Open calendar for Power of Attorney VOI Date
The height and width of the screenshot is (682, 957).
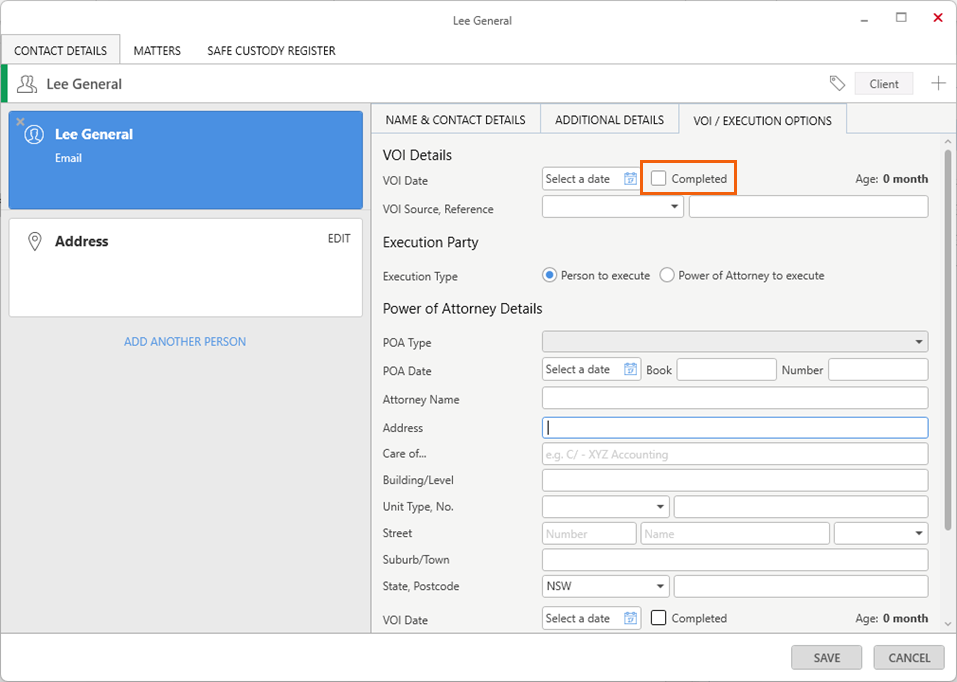(x=630, y=619)
